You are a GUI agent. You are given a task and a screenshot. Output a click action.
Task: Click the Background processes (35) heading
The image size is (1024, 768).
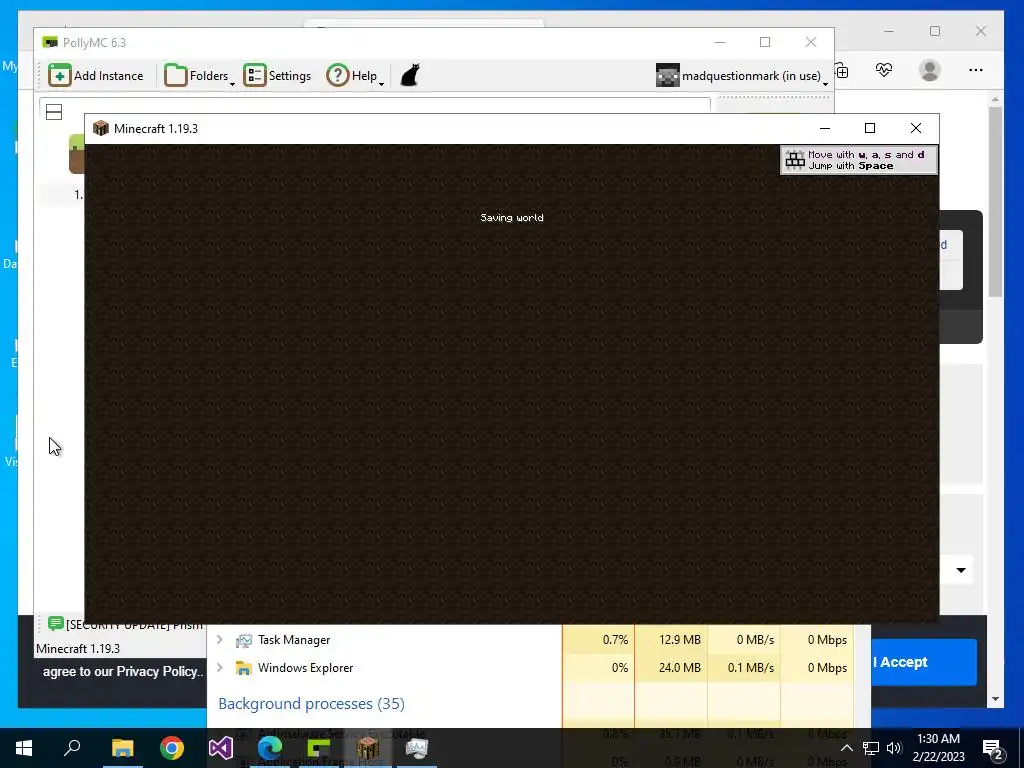click(312, 703)
